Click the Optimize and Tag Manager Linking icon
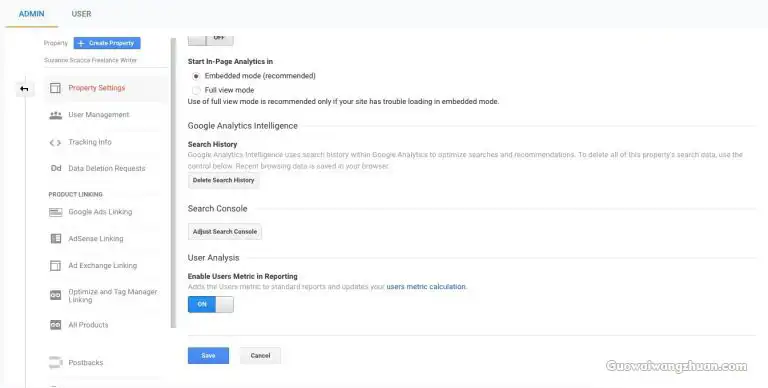 [x=55, y=295]
